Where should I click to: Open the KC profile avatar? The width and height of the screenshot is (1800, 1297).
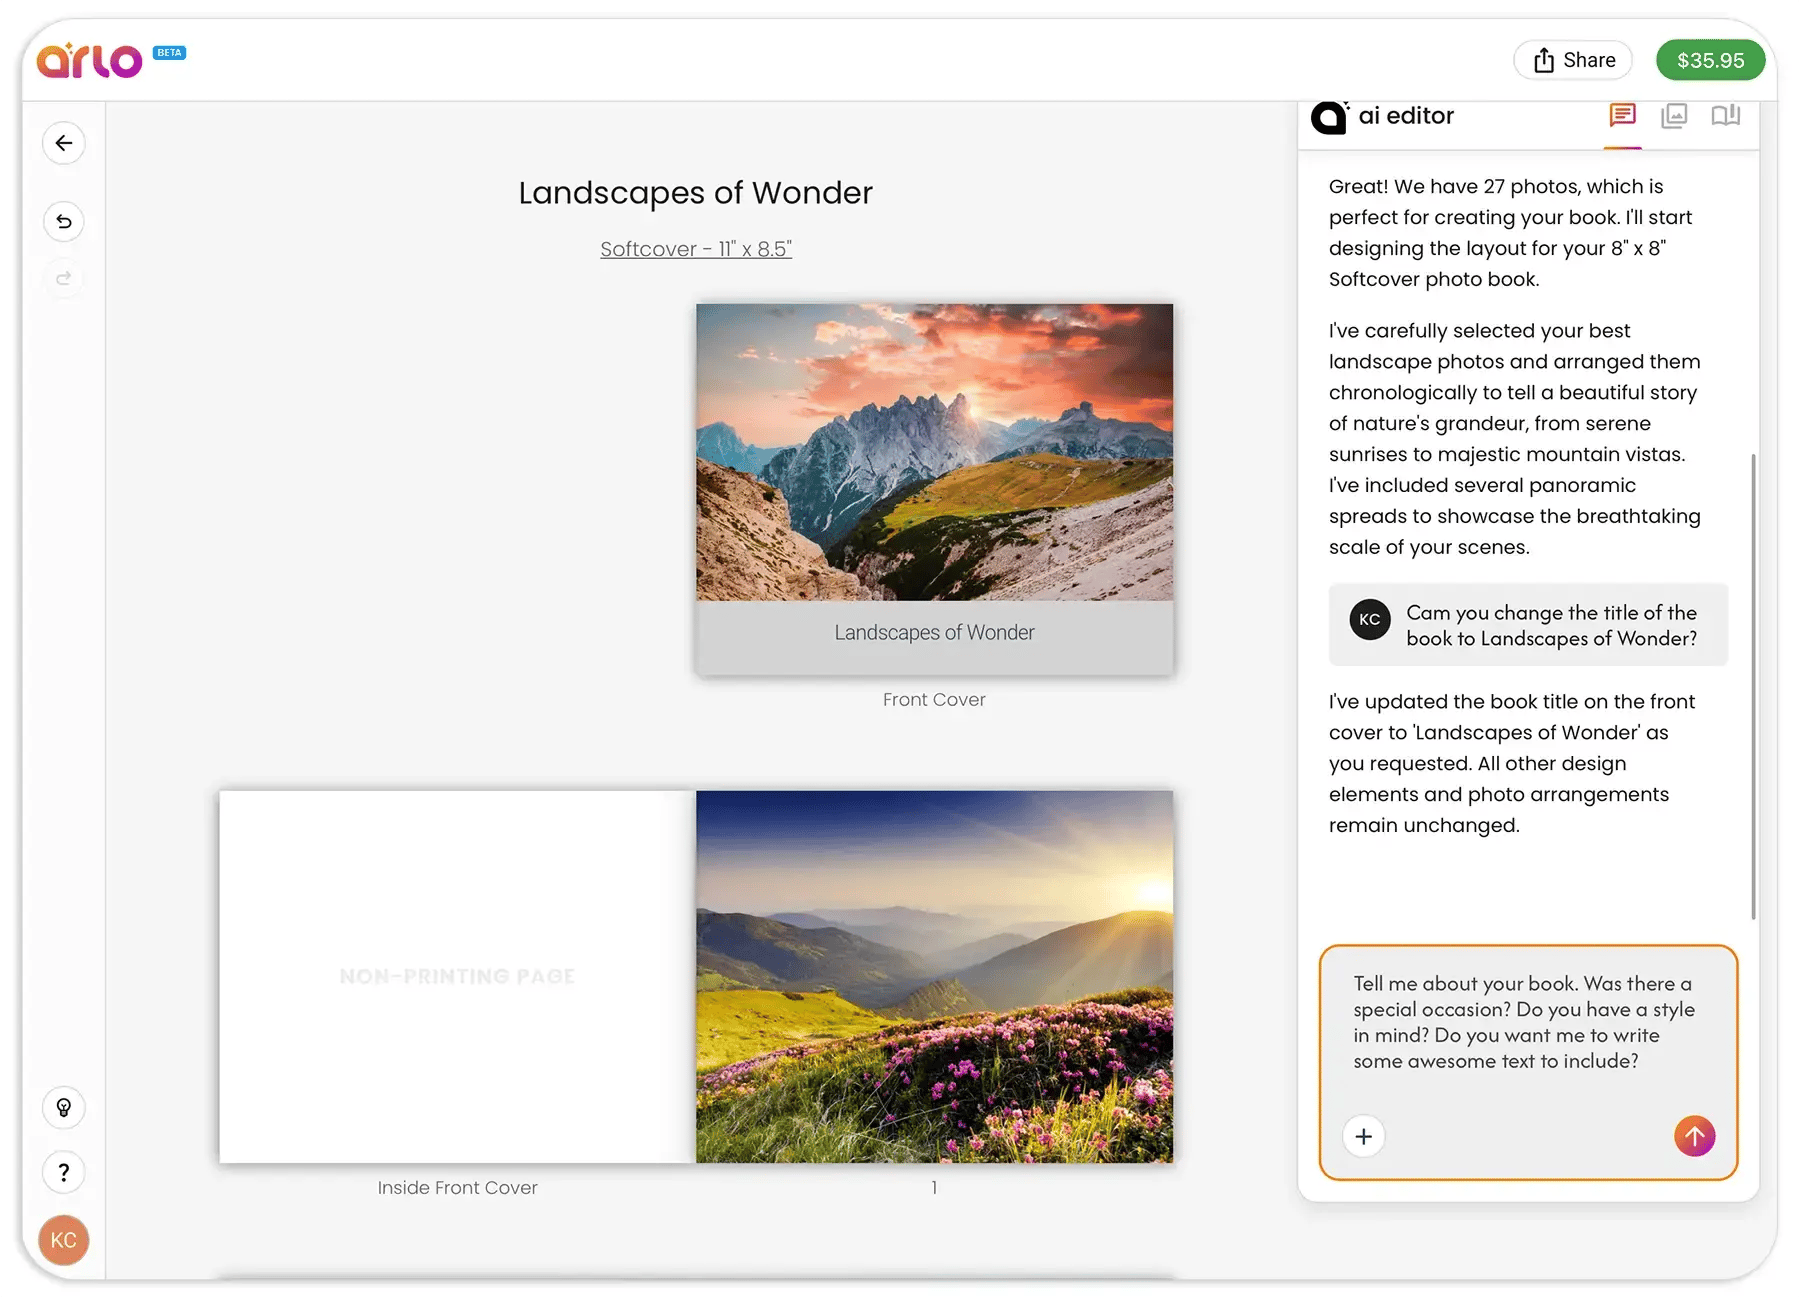point(63,1240)
